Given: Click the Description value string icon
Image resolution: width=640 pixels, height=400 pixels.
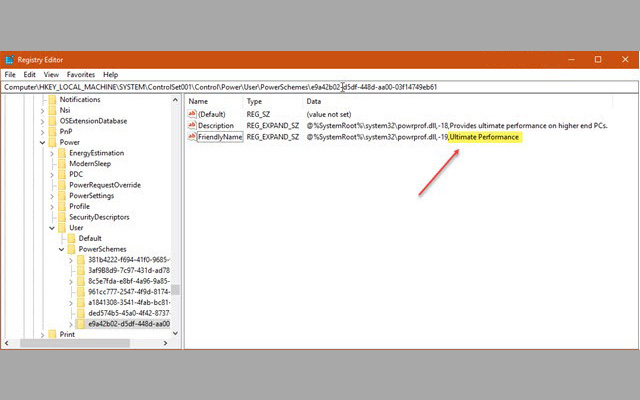Looking at the screenshot, I should pyautogui.click(x=191, y=125).
